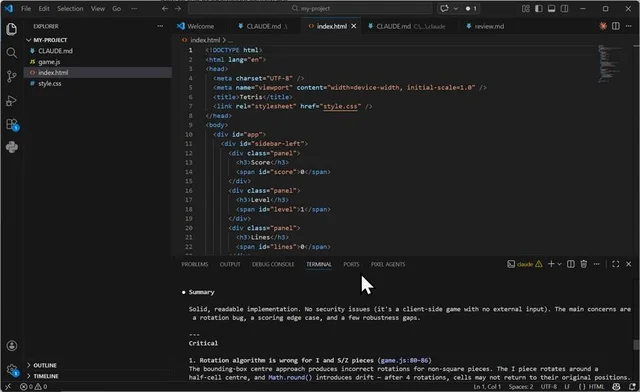Screen dimensions: 640x392
Task: Open the Python view in activity bar
Action: (11, 147)
